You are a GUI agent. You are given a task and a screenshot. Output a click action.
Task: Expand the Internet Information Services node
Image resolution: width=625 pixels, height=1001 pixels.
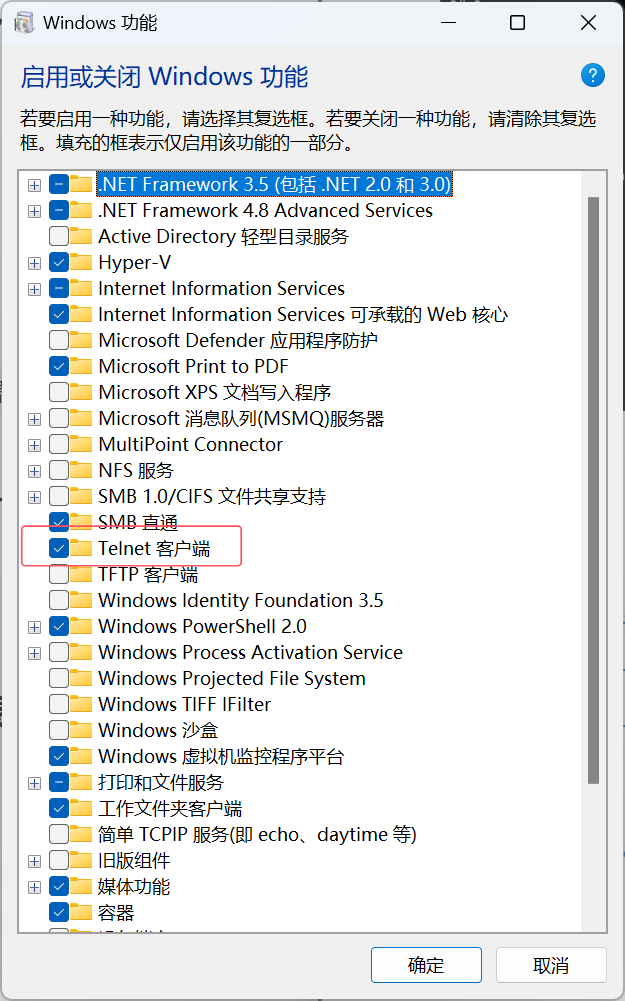pyautogui.click(x=35, y=289)
